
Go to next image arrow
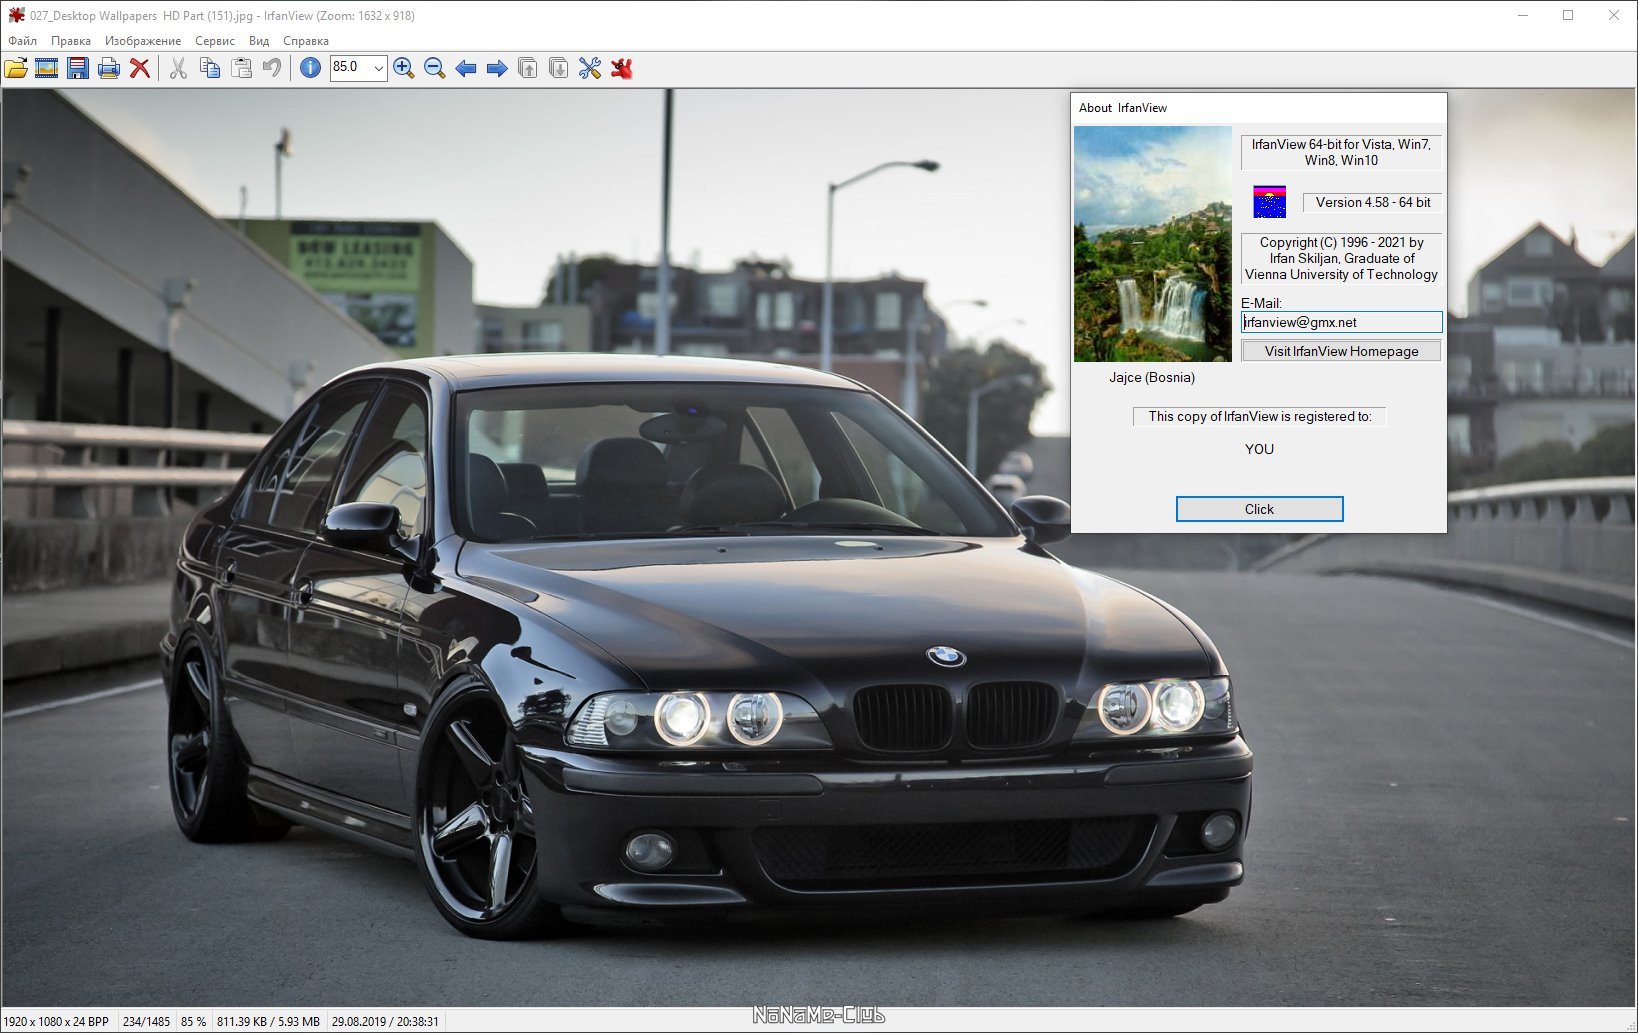pos(497,68)
